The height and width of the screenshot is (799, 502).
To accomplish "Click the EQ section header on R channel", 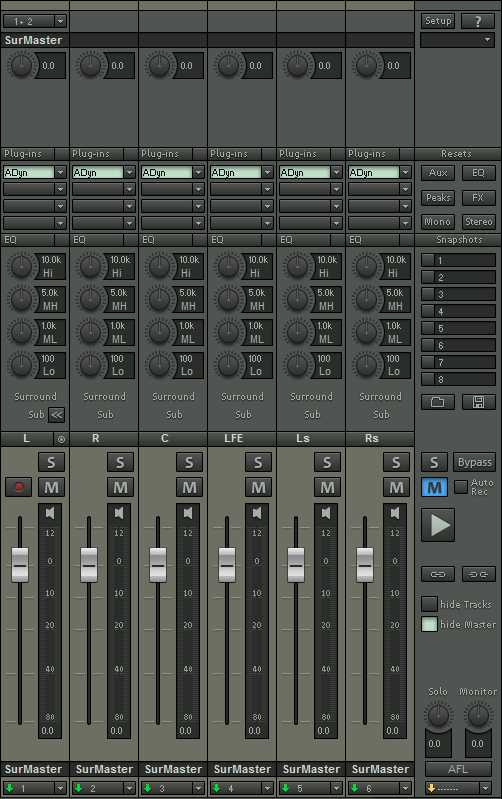I will (97, 239).
